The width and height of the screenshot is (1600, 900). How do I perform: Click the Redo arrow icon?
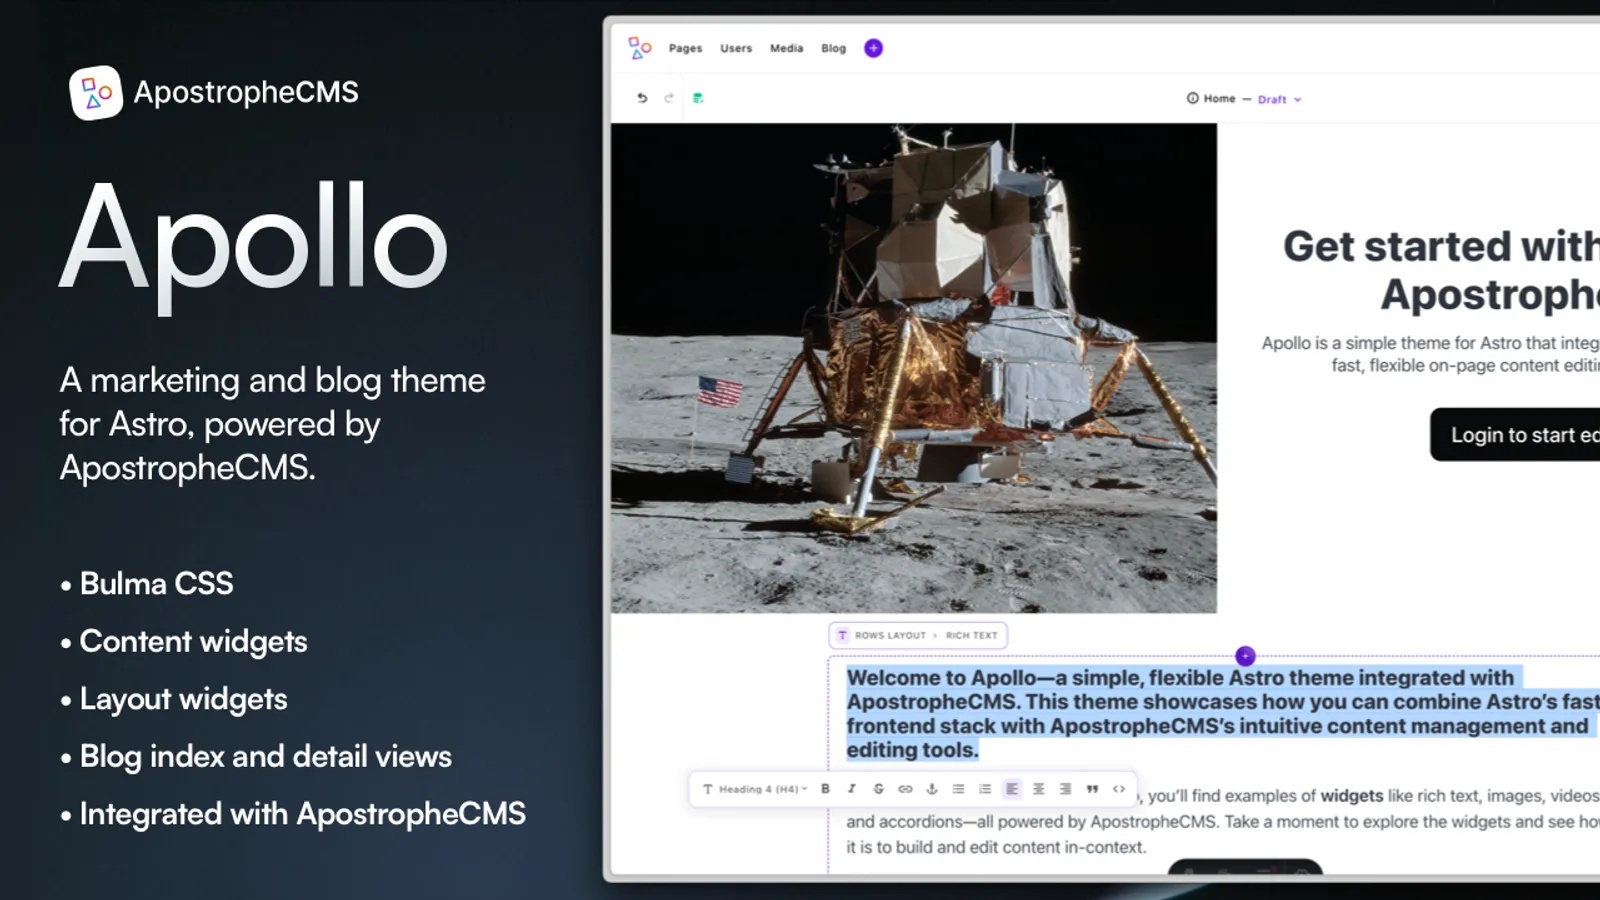(x=669, y=98)
